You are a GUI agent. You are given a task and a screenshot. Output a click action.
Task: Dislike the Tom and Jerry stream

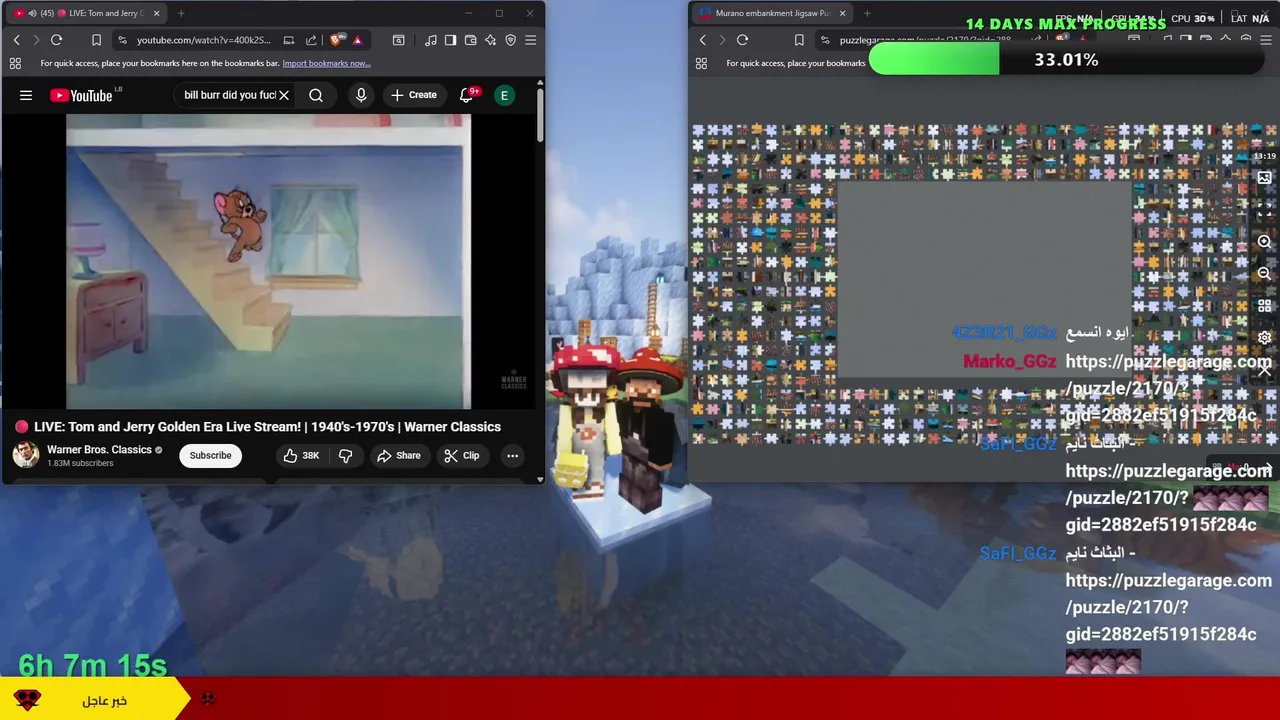(x=345, y=455)
